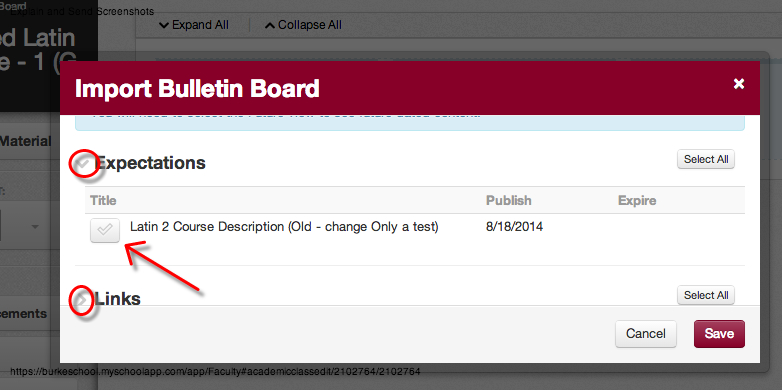Click Select All for Expectations
782x390 pixels.
pos(706,160)
